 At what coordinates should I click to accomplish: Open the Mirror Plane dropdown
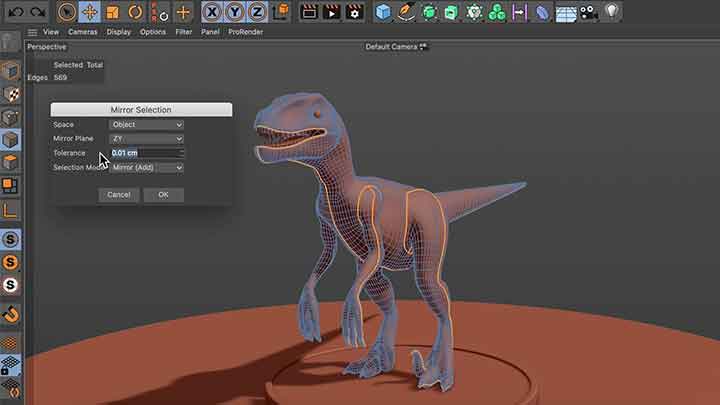(x=146, y=139)
